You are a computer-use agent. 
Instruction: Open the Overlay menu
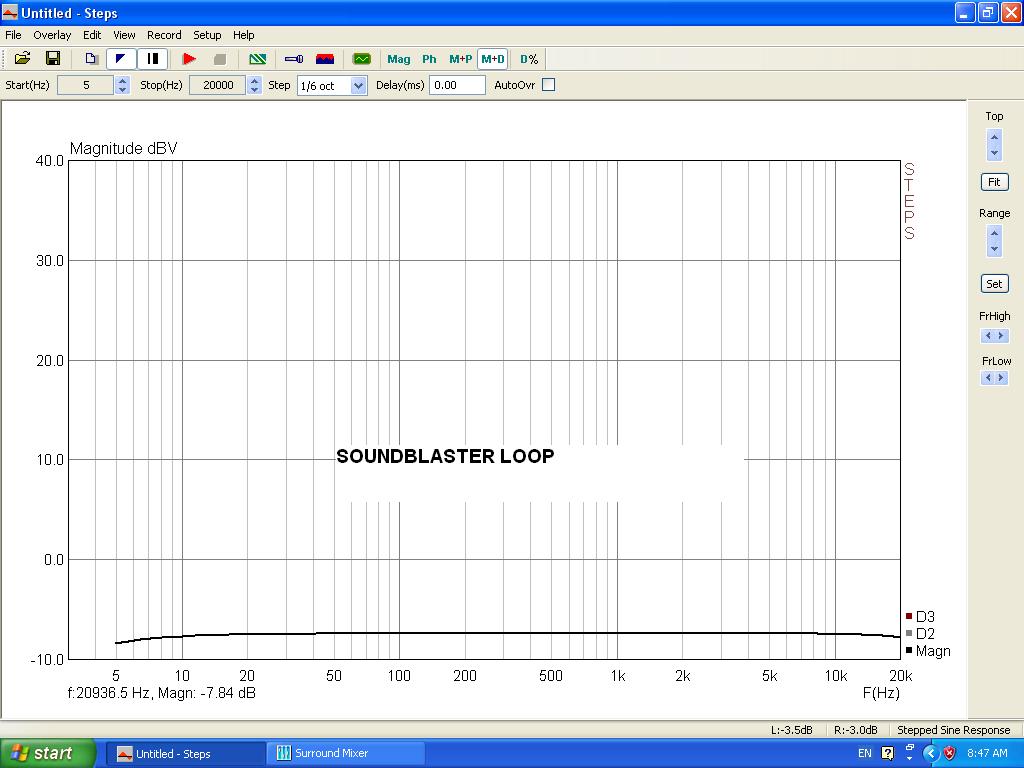click(x=52, y=35)
